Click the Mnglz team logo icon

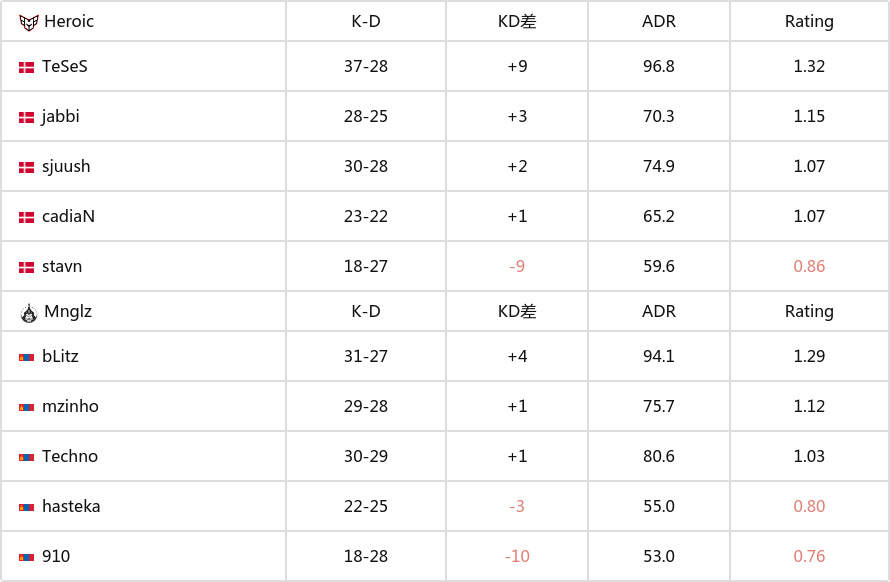tap(28, 313)
